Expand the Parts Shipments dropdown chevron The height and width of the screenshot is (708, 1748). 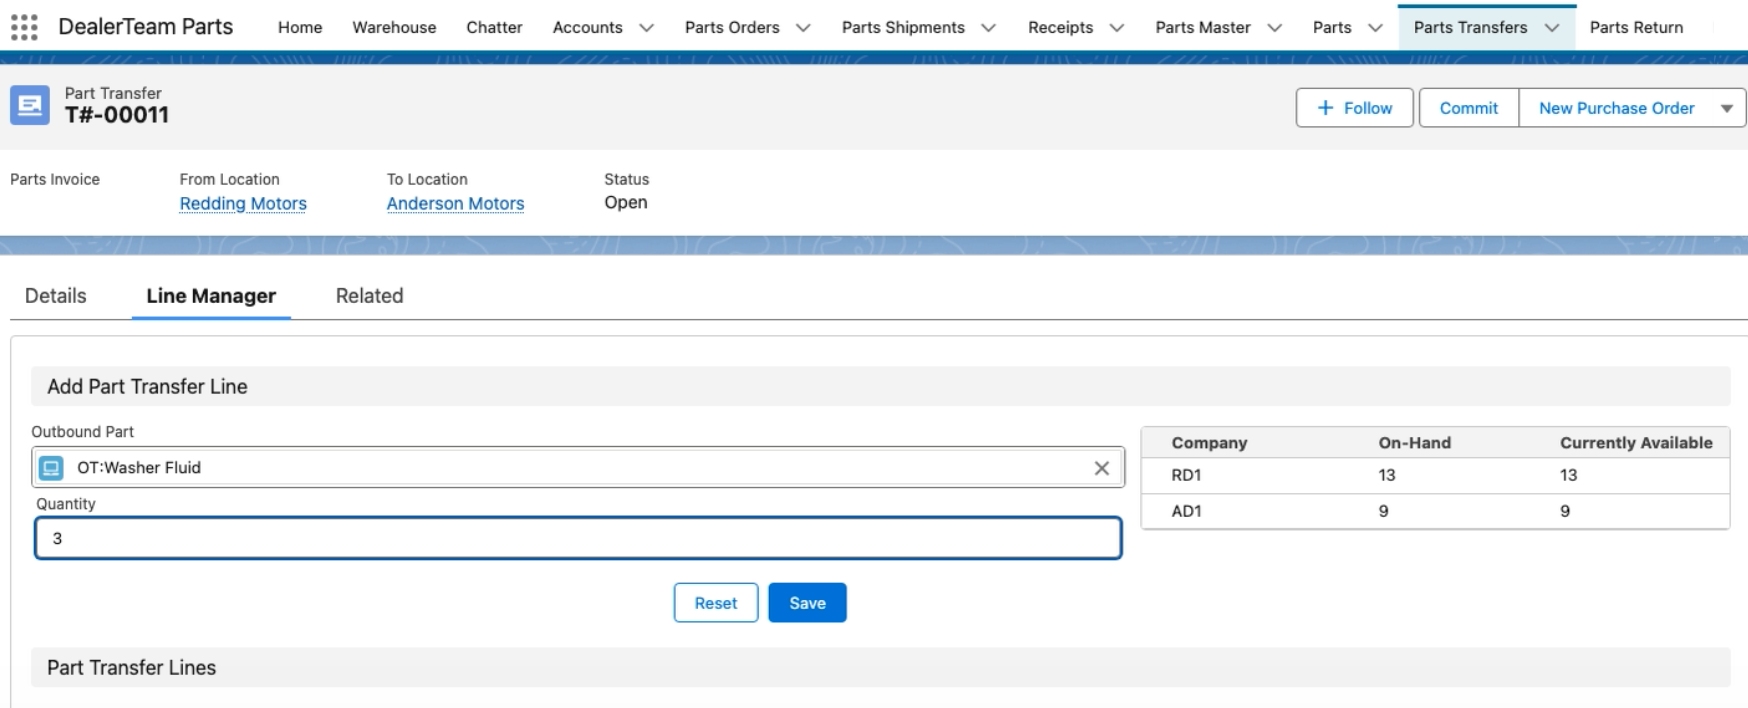pos(988,28)
